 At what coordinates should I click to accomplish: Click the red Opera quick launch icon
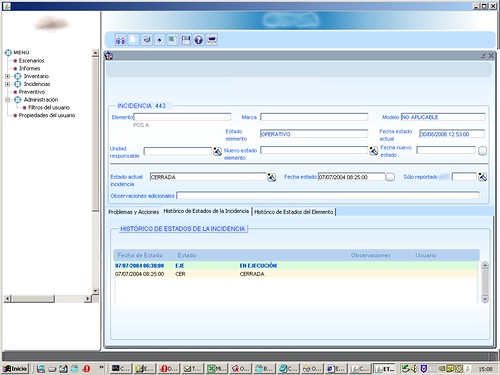click(x=87, y=369)
